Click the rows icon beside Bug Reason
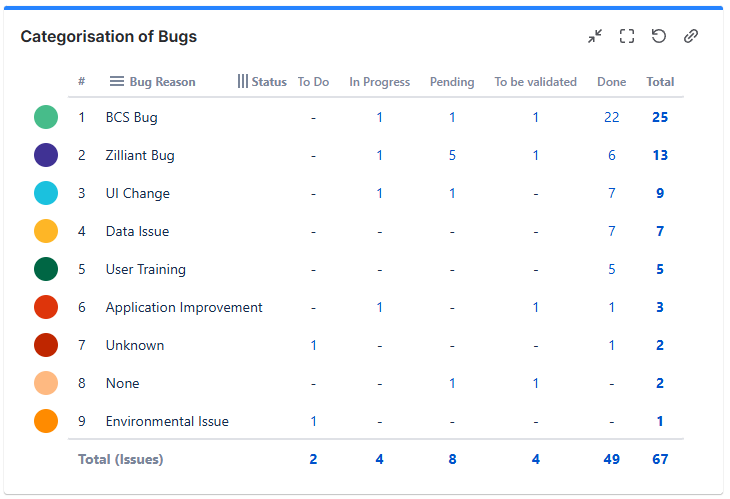Image resolution: width=730 pixels, height=499 pixels. (x=116, y=81)
